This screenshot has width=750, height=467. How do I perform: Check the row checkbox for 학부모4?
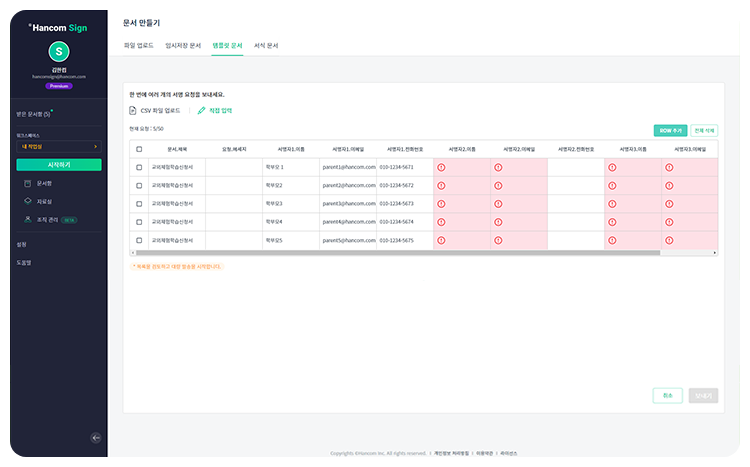(x=139, y=222)
